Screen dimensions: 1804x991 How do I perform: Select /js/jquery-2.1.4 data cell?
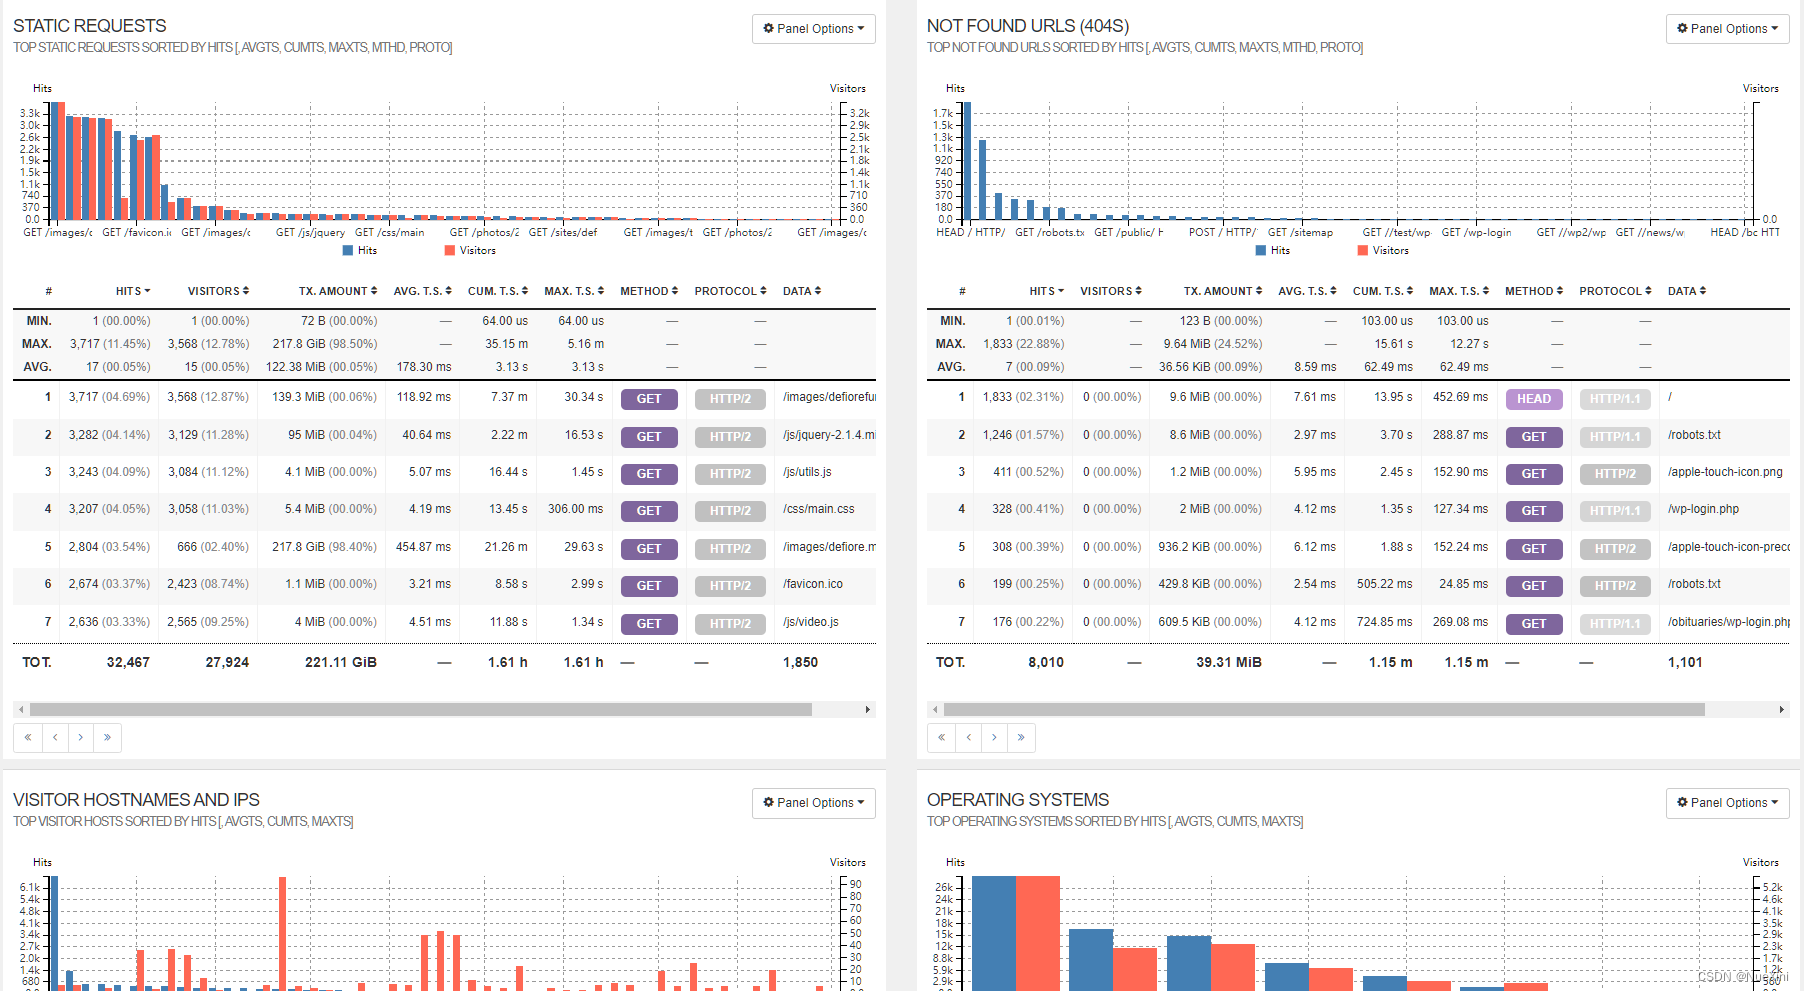[829, 435]
